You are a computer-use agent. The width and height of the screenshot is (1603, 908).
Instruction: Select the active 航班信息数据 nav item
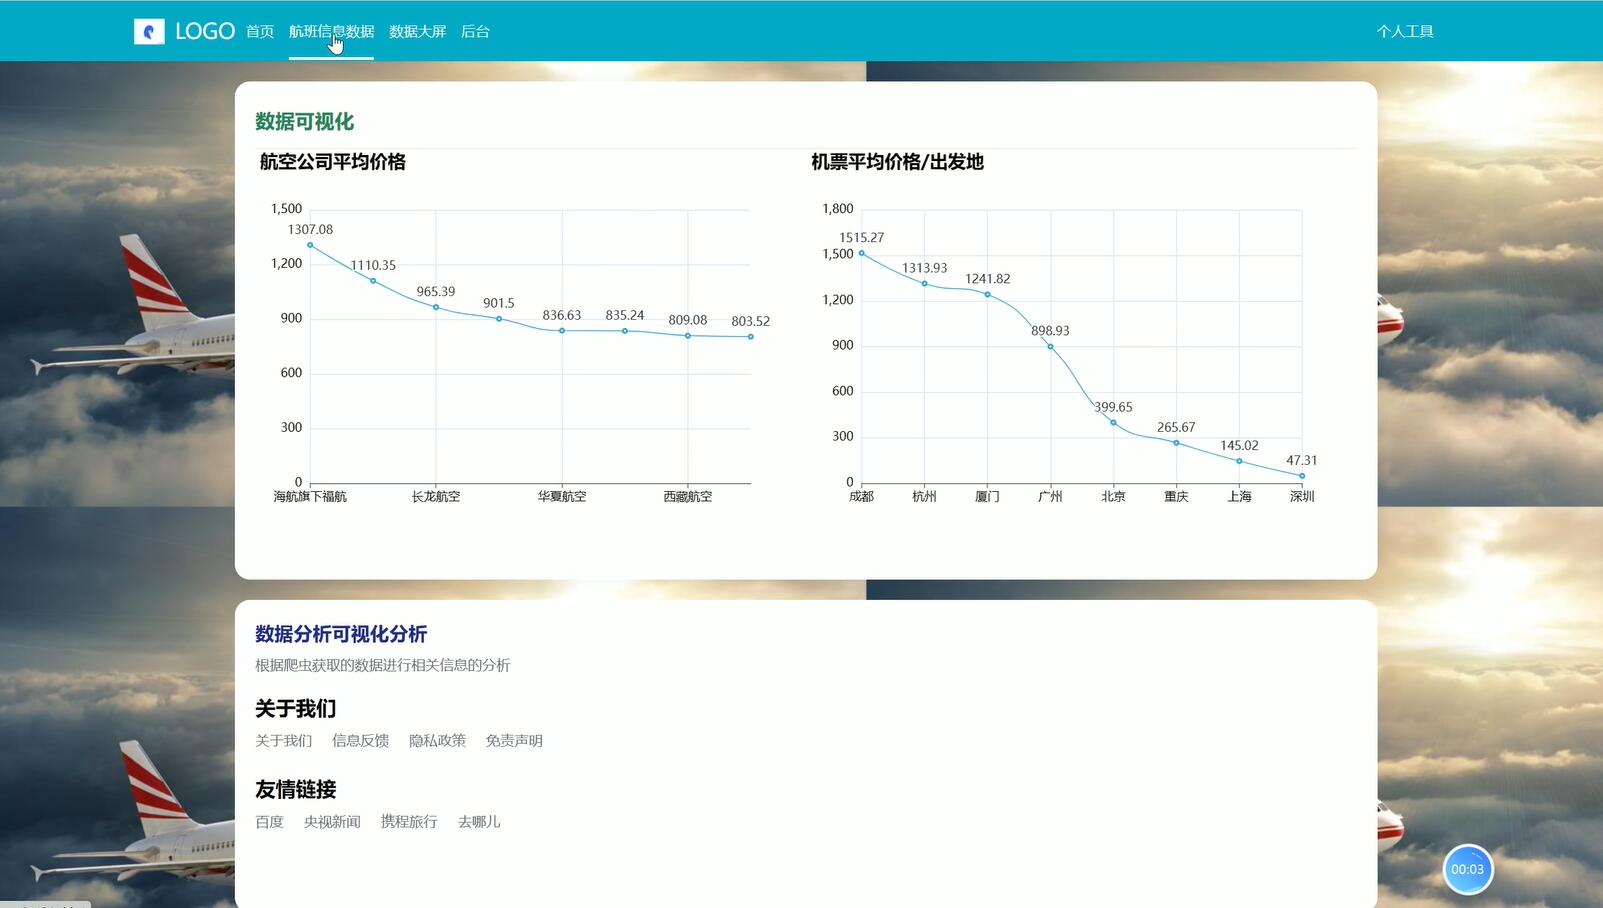pos(331,31)
